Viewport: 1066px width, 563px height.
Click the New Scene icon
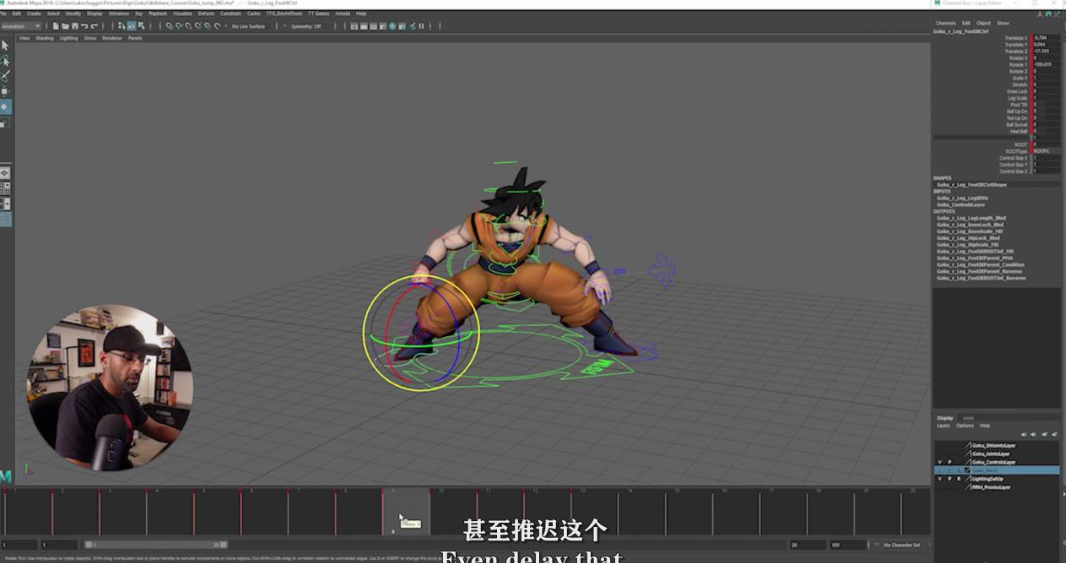pos(56,26)
